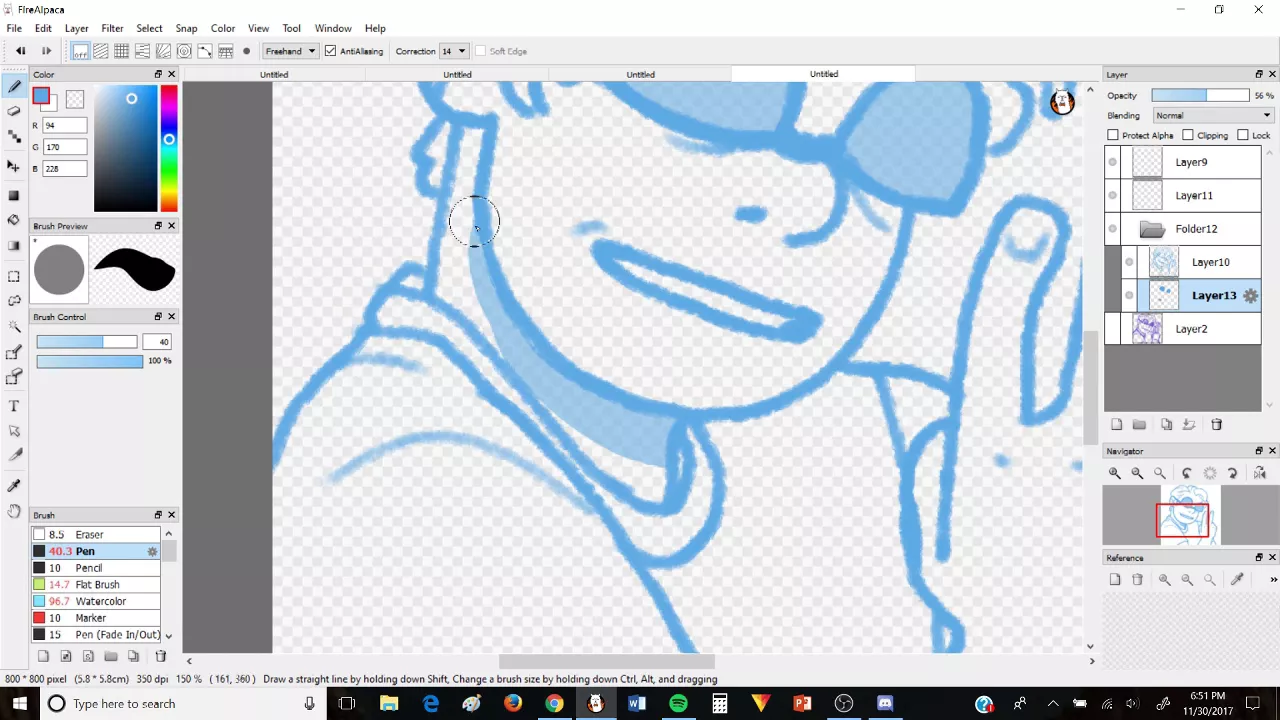Adjust the layer Opacity slider

point(1200,95)
